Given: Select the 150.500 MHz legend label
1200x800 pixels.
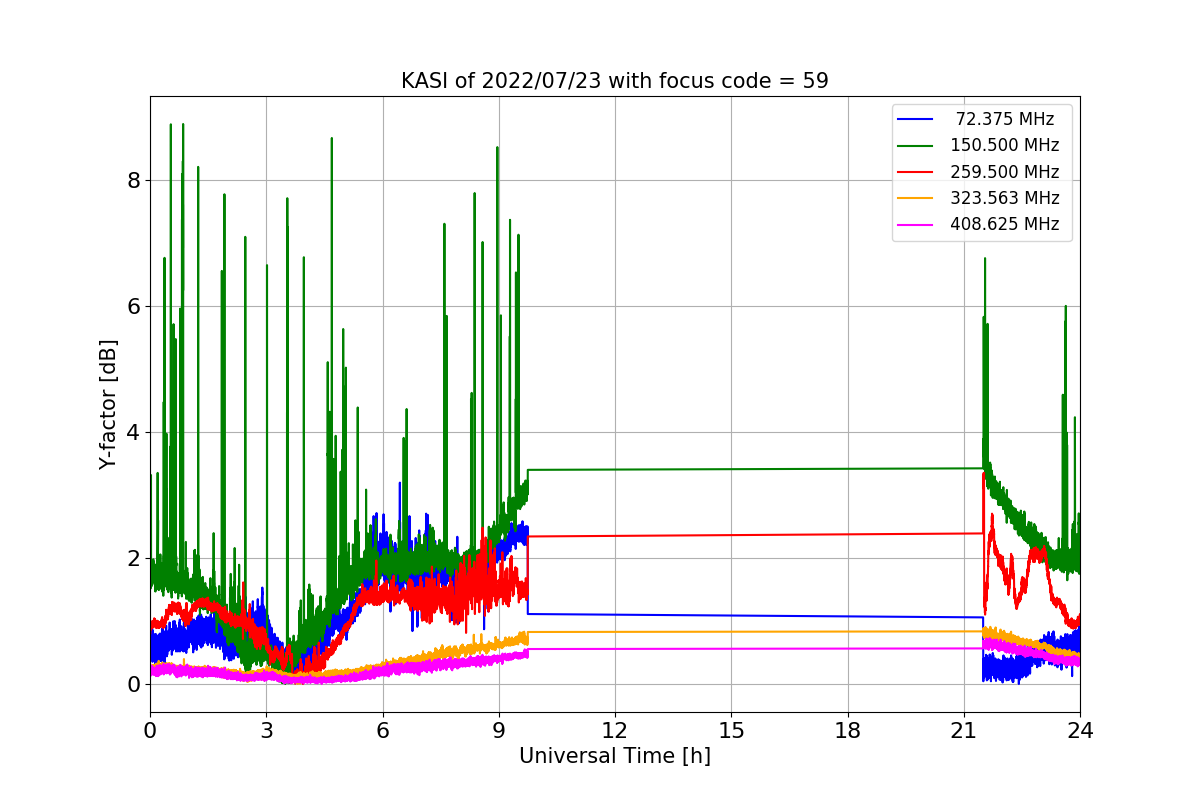Looking at the screenshot, I should 1005,145.
